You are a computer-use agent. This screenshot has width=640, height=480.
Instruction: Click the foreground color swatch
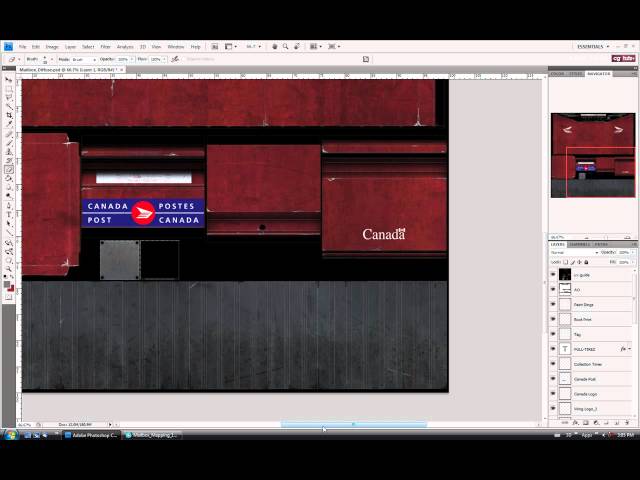(7, 283)
